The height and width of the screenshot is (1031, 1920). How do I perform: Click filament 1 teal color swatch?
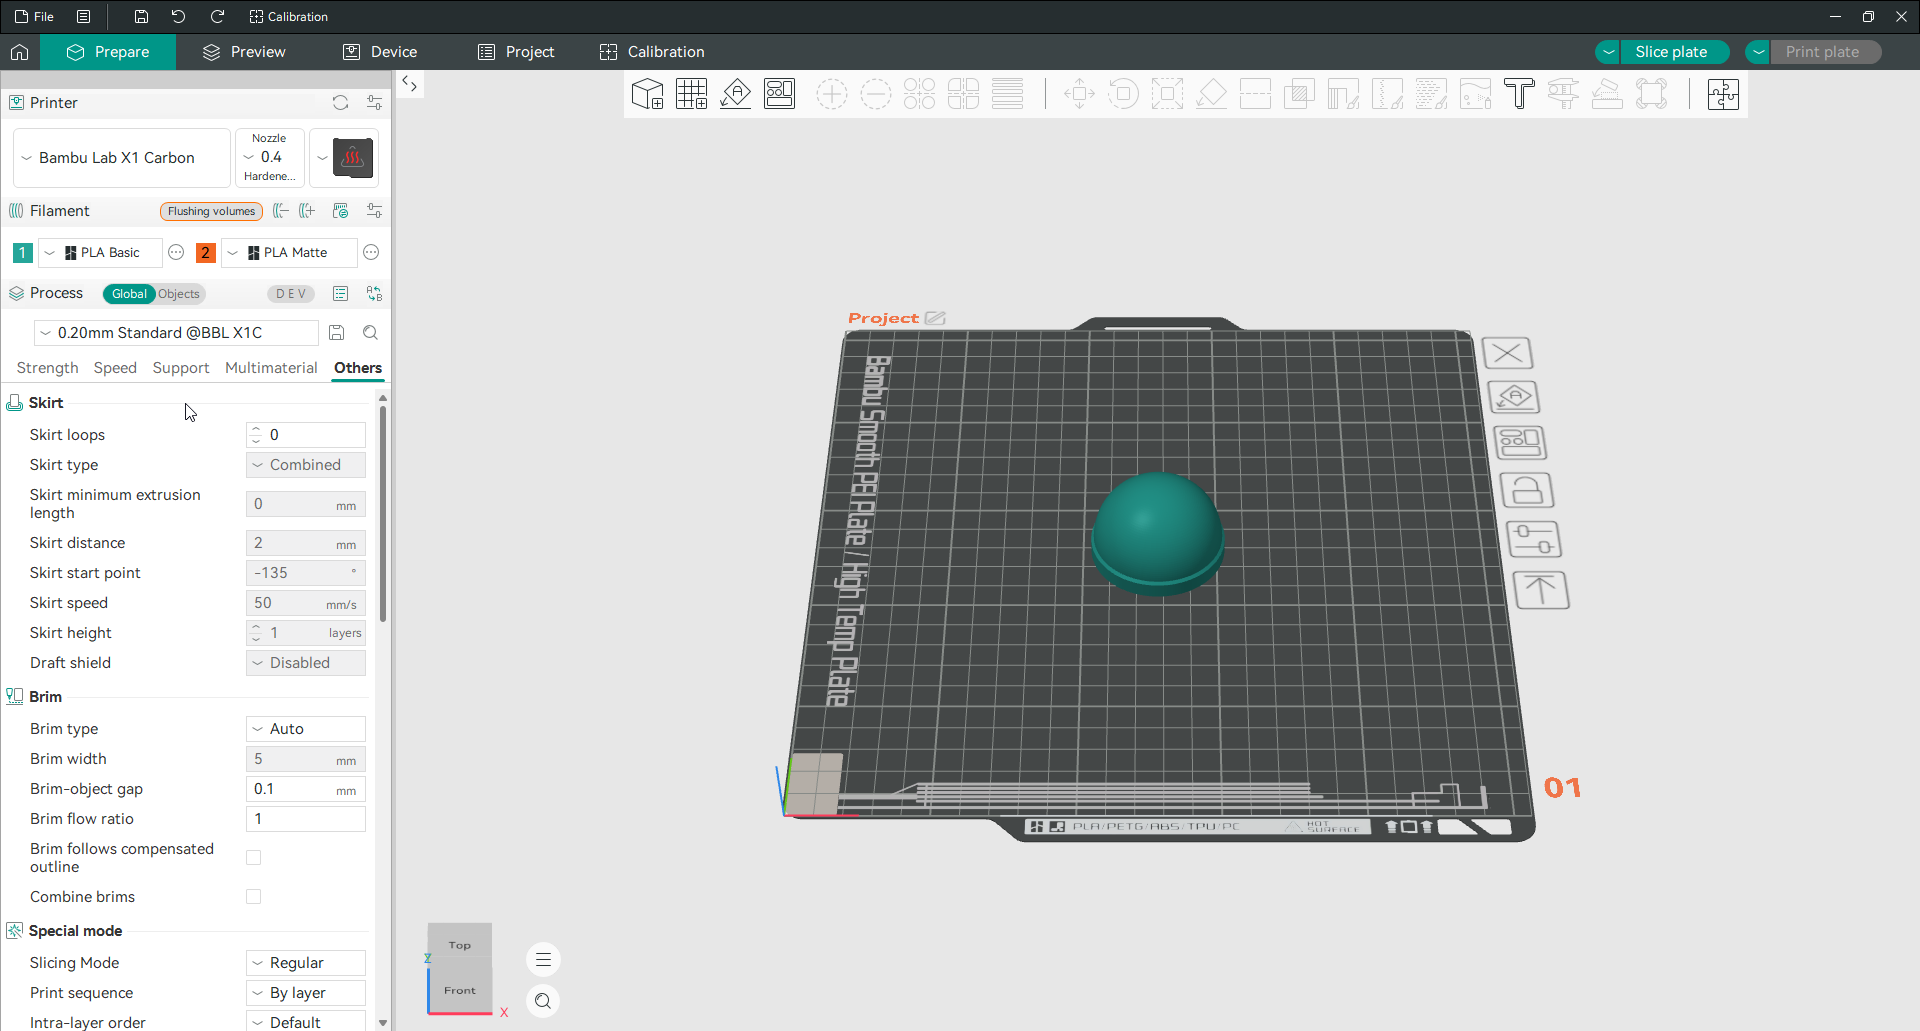[x=22, y=252]
